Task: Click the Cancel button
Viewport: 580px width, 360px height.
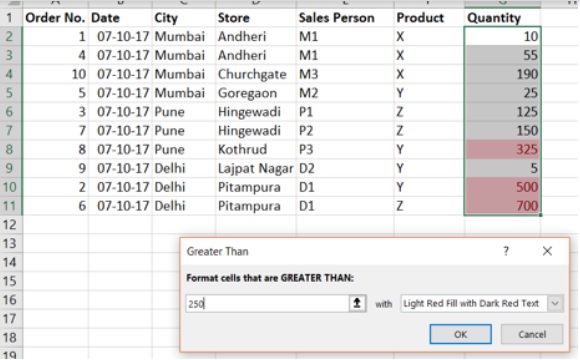Action: 532,334
